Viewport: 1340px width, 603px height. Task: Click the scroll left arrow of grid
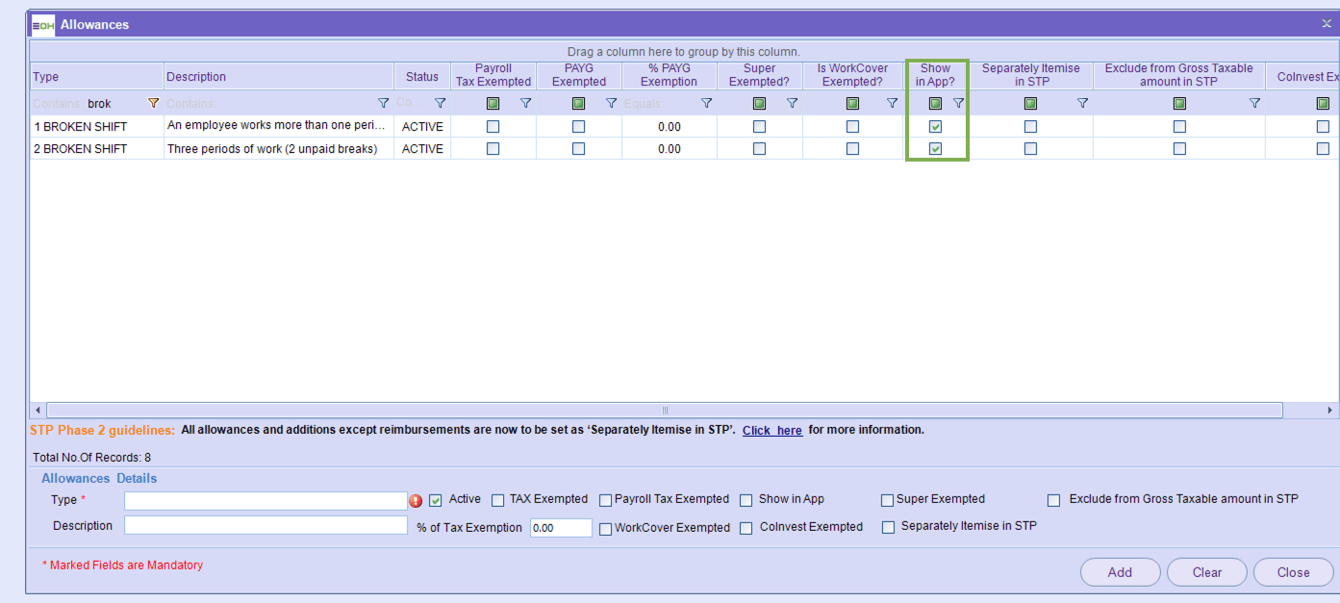38,410
